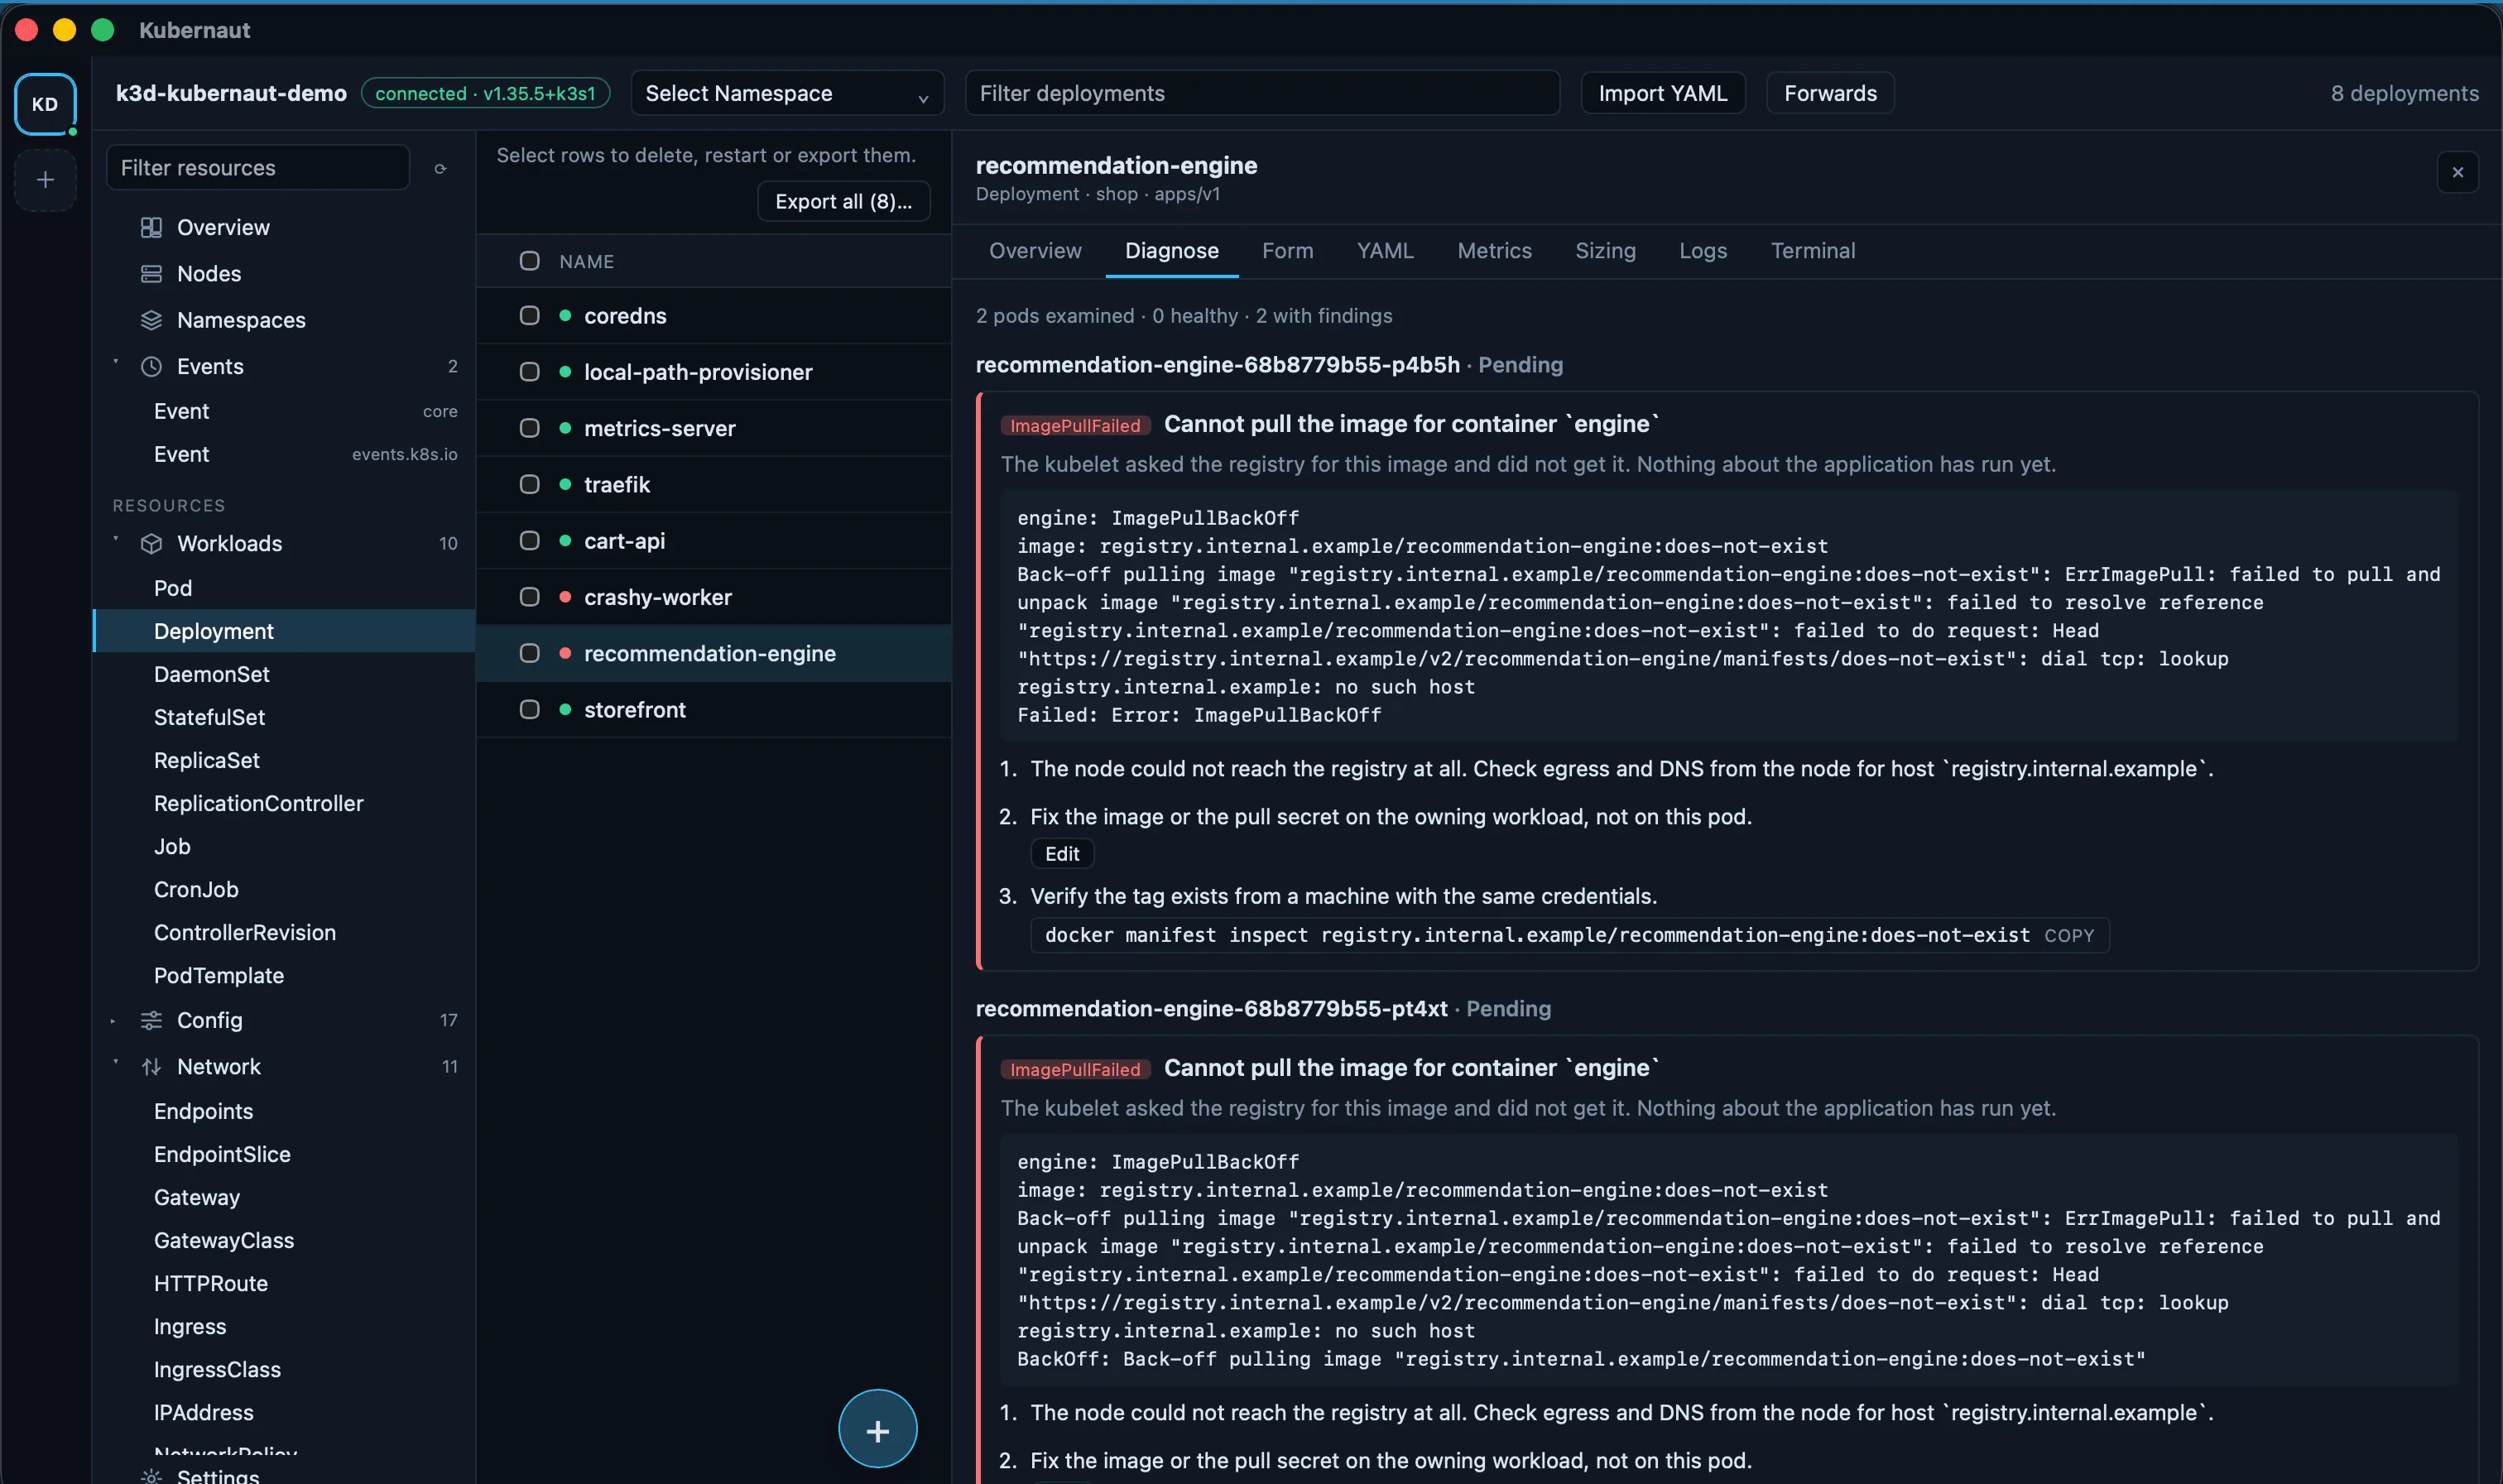Image resolution: width=2503 pixels, height=1484 pixels.
Task: Check the coredns row checkbox
Action: pyautogui.click(x=530, y=316)
